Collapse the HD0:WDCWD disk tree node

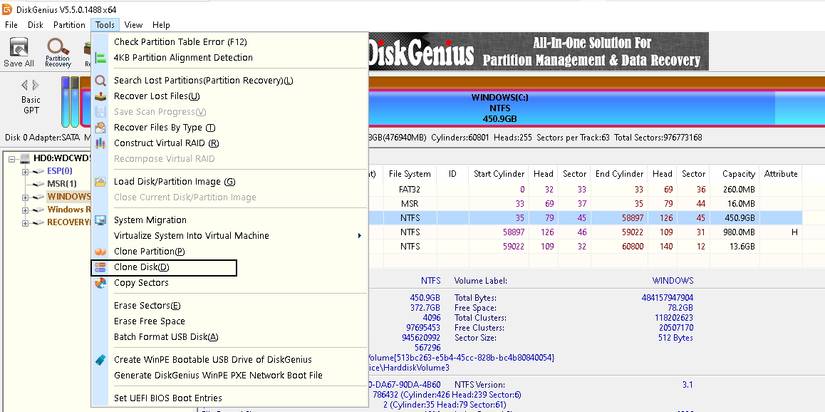[12, 158]
